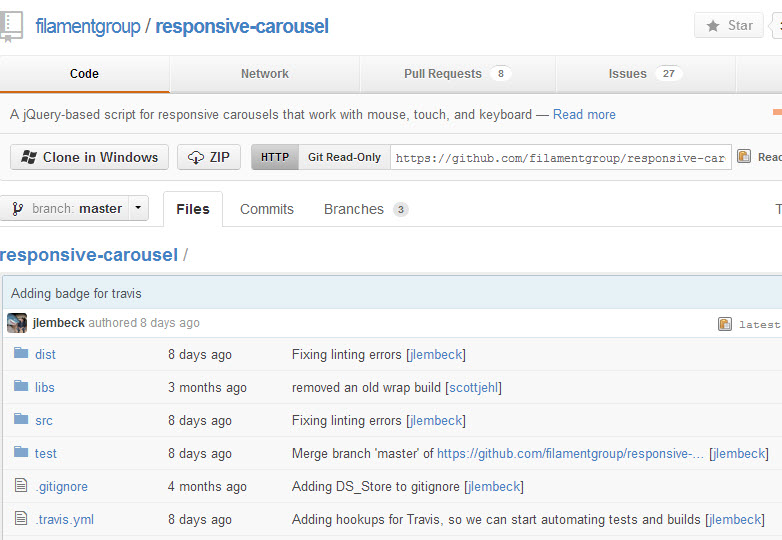This screenshot has height=540, width=782.
Task: Click jlembeck's avatar thumbnail
Action: [17, 323]
